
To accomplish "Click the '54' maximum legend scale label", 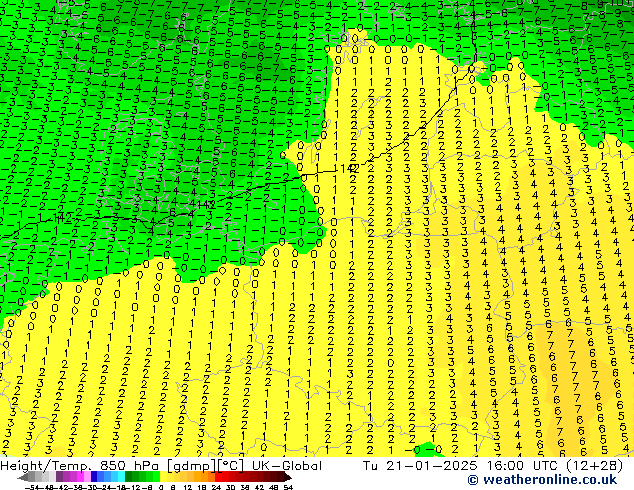I will (288, 488).
